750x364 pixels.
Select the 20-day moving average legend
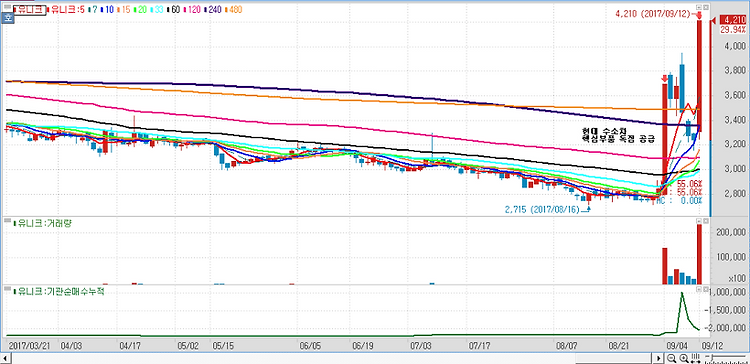[x=141, y=10]
